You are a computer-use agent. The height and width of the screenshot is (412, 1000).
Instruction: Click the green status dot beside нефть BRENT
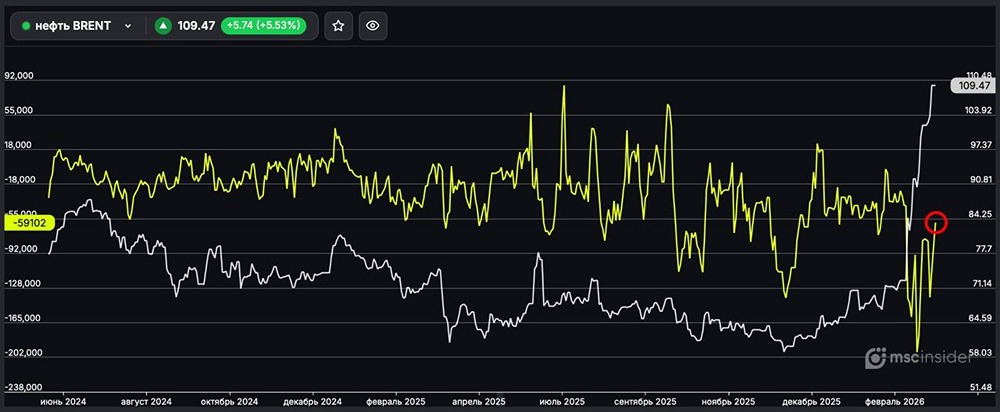[26, 26]
